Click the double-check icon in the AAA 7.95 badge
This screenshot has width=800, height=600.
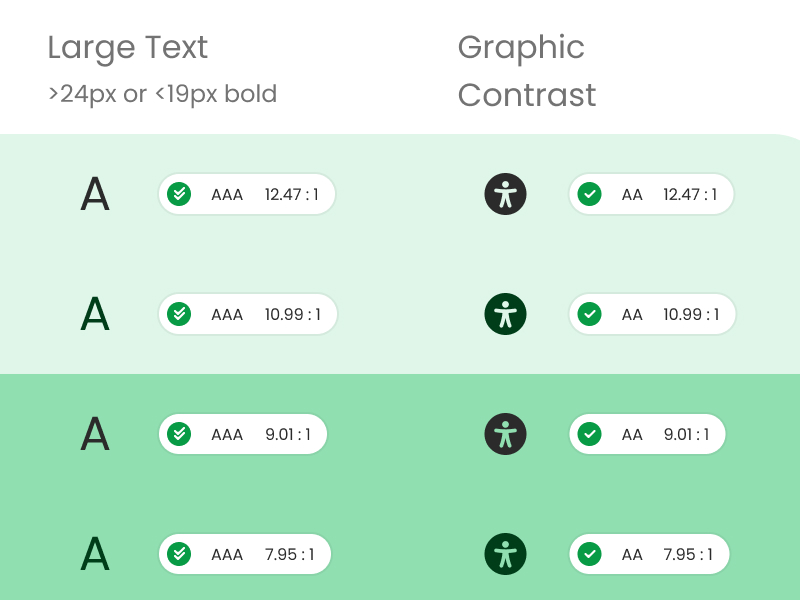[x=179, y=554]
